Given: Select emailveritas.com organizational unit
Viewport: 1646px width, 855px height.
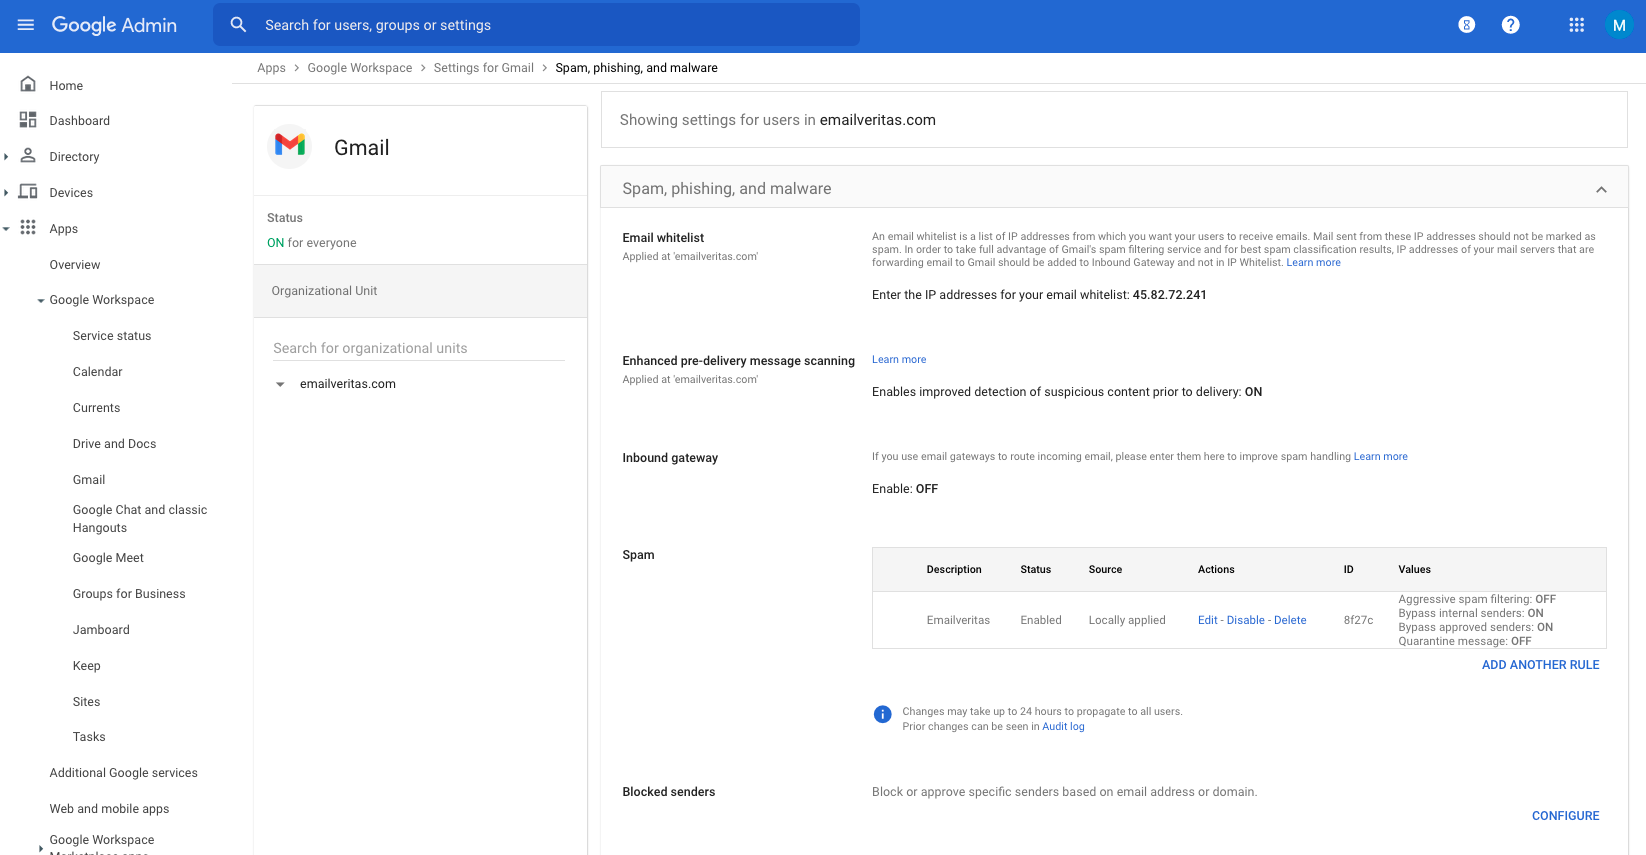Looking at the screenshot, I should coord(348,384).
